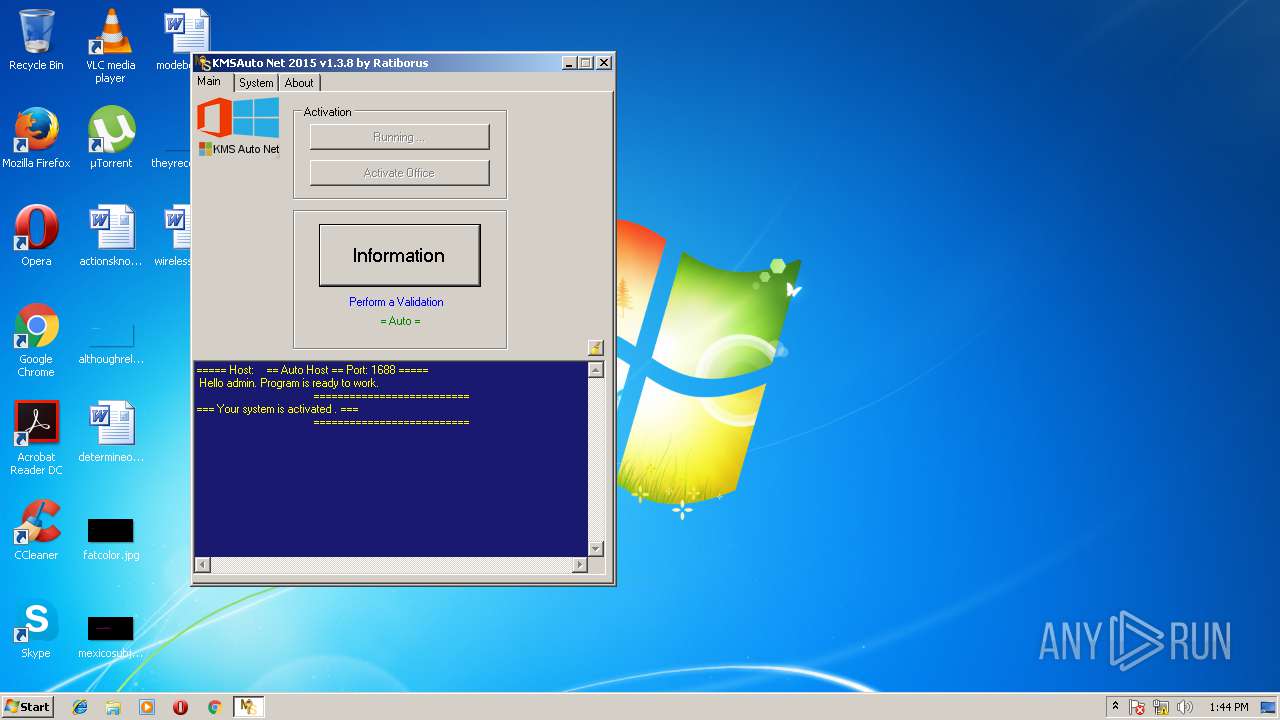Select actionskno... Word document icon
The height and width of the screenshot is (720, 1280).
[110, 236]
